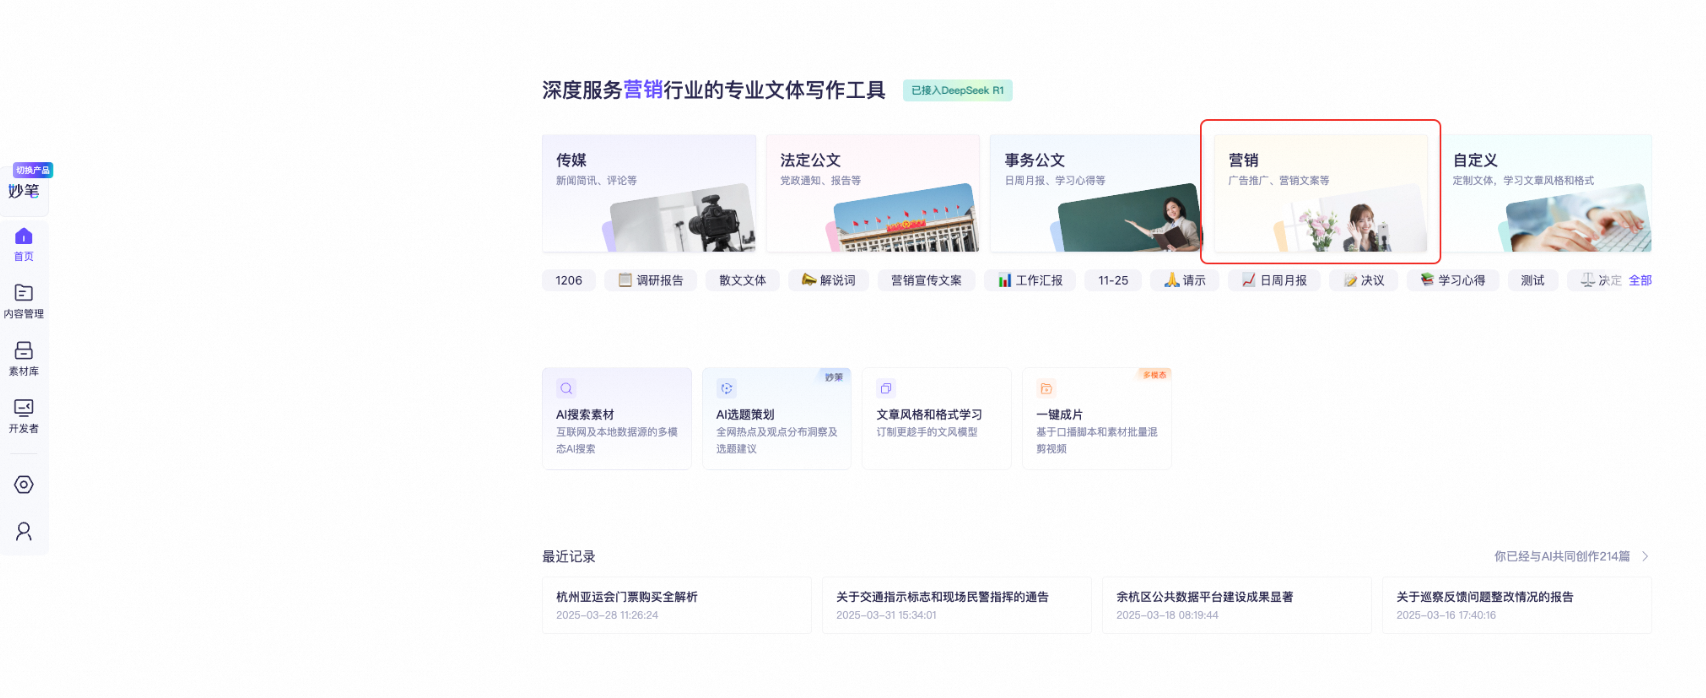Open the AI搜索素材 tool card
The image size is (1706, 698).
[617, 418]
